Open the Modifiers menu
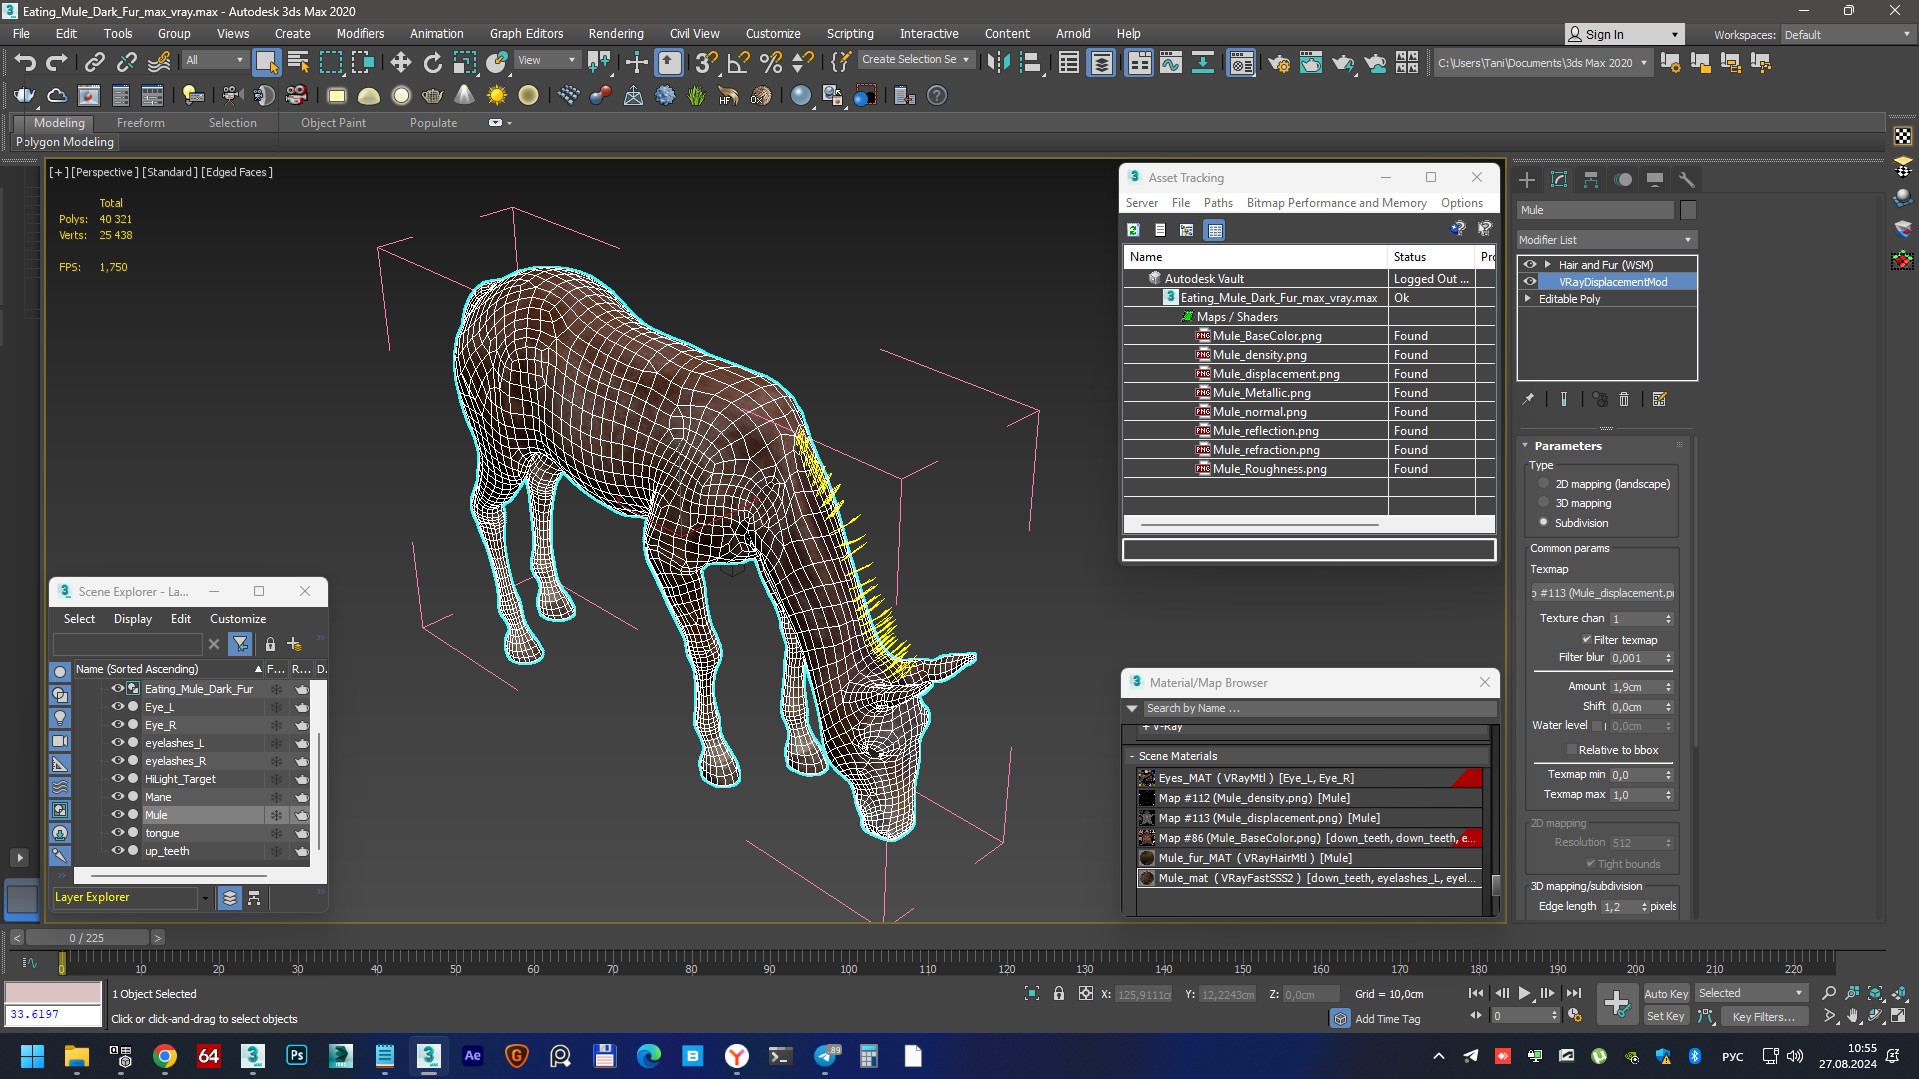 [360, 33]
